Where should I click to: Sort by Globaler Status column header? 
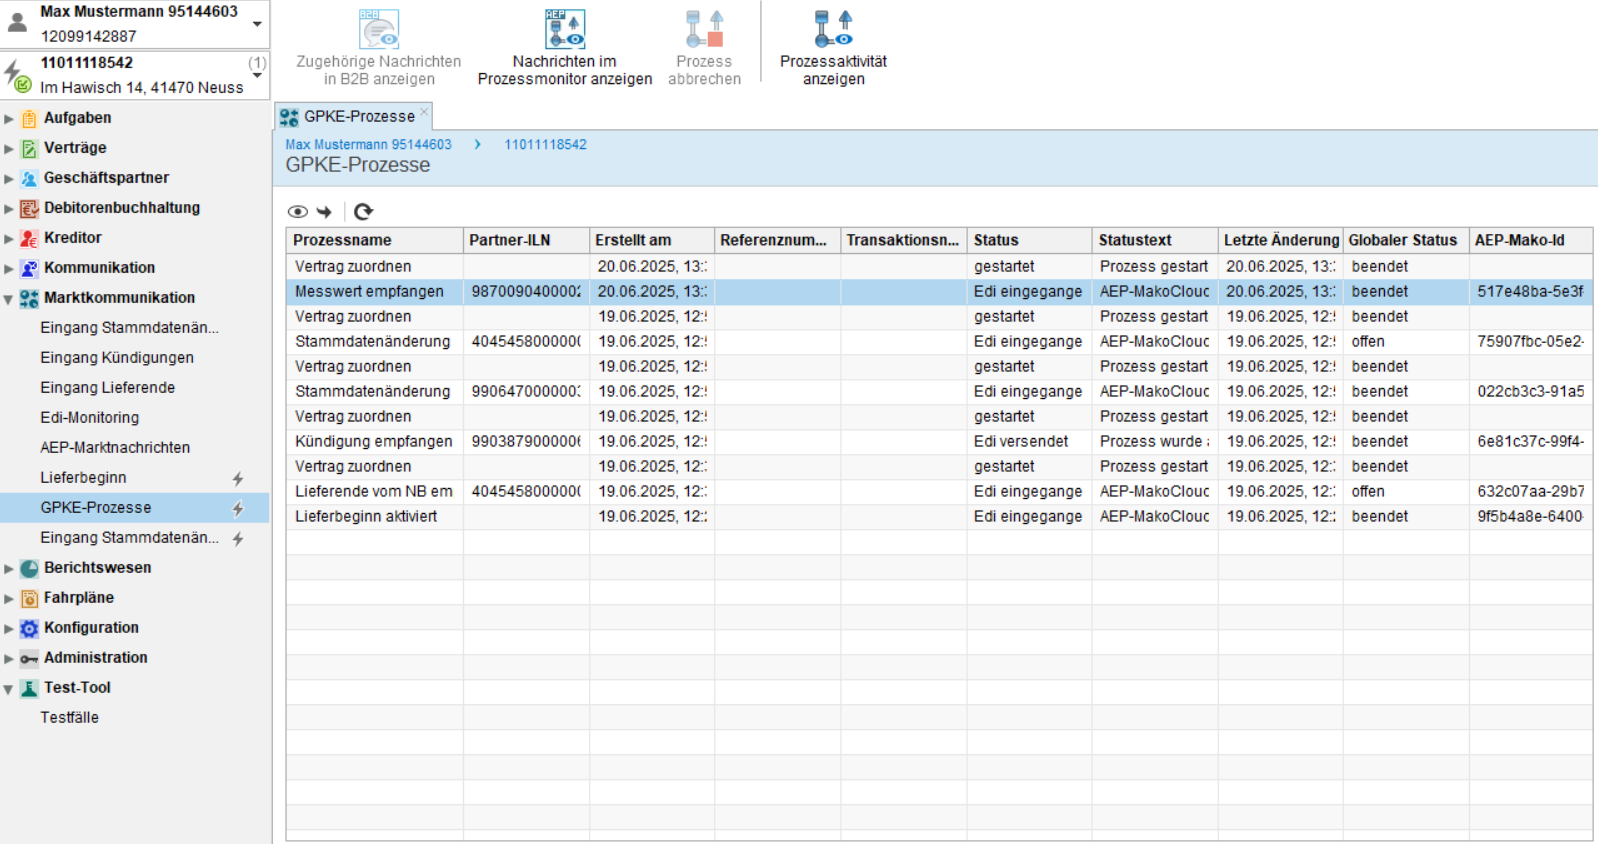1405,240
